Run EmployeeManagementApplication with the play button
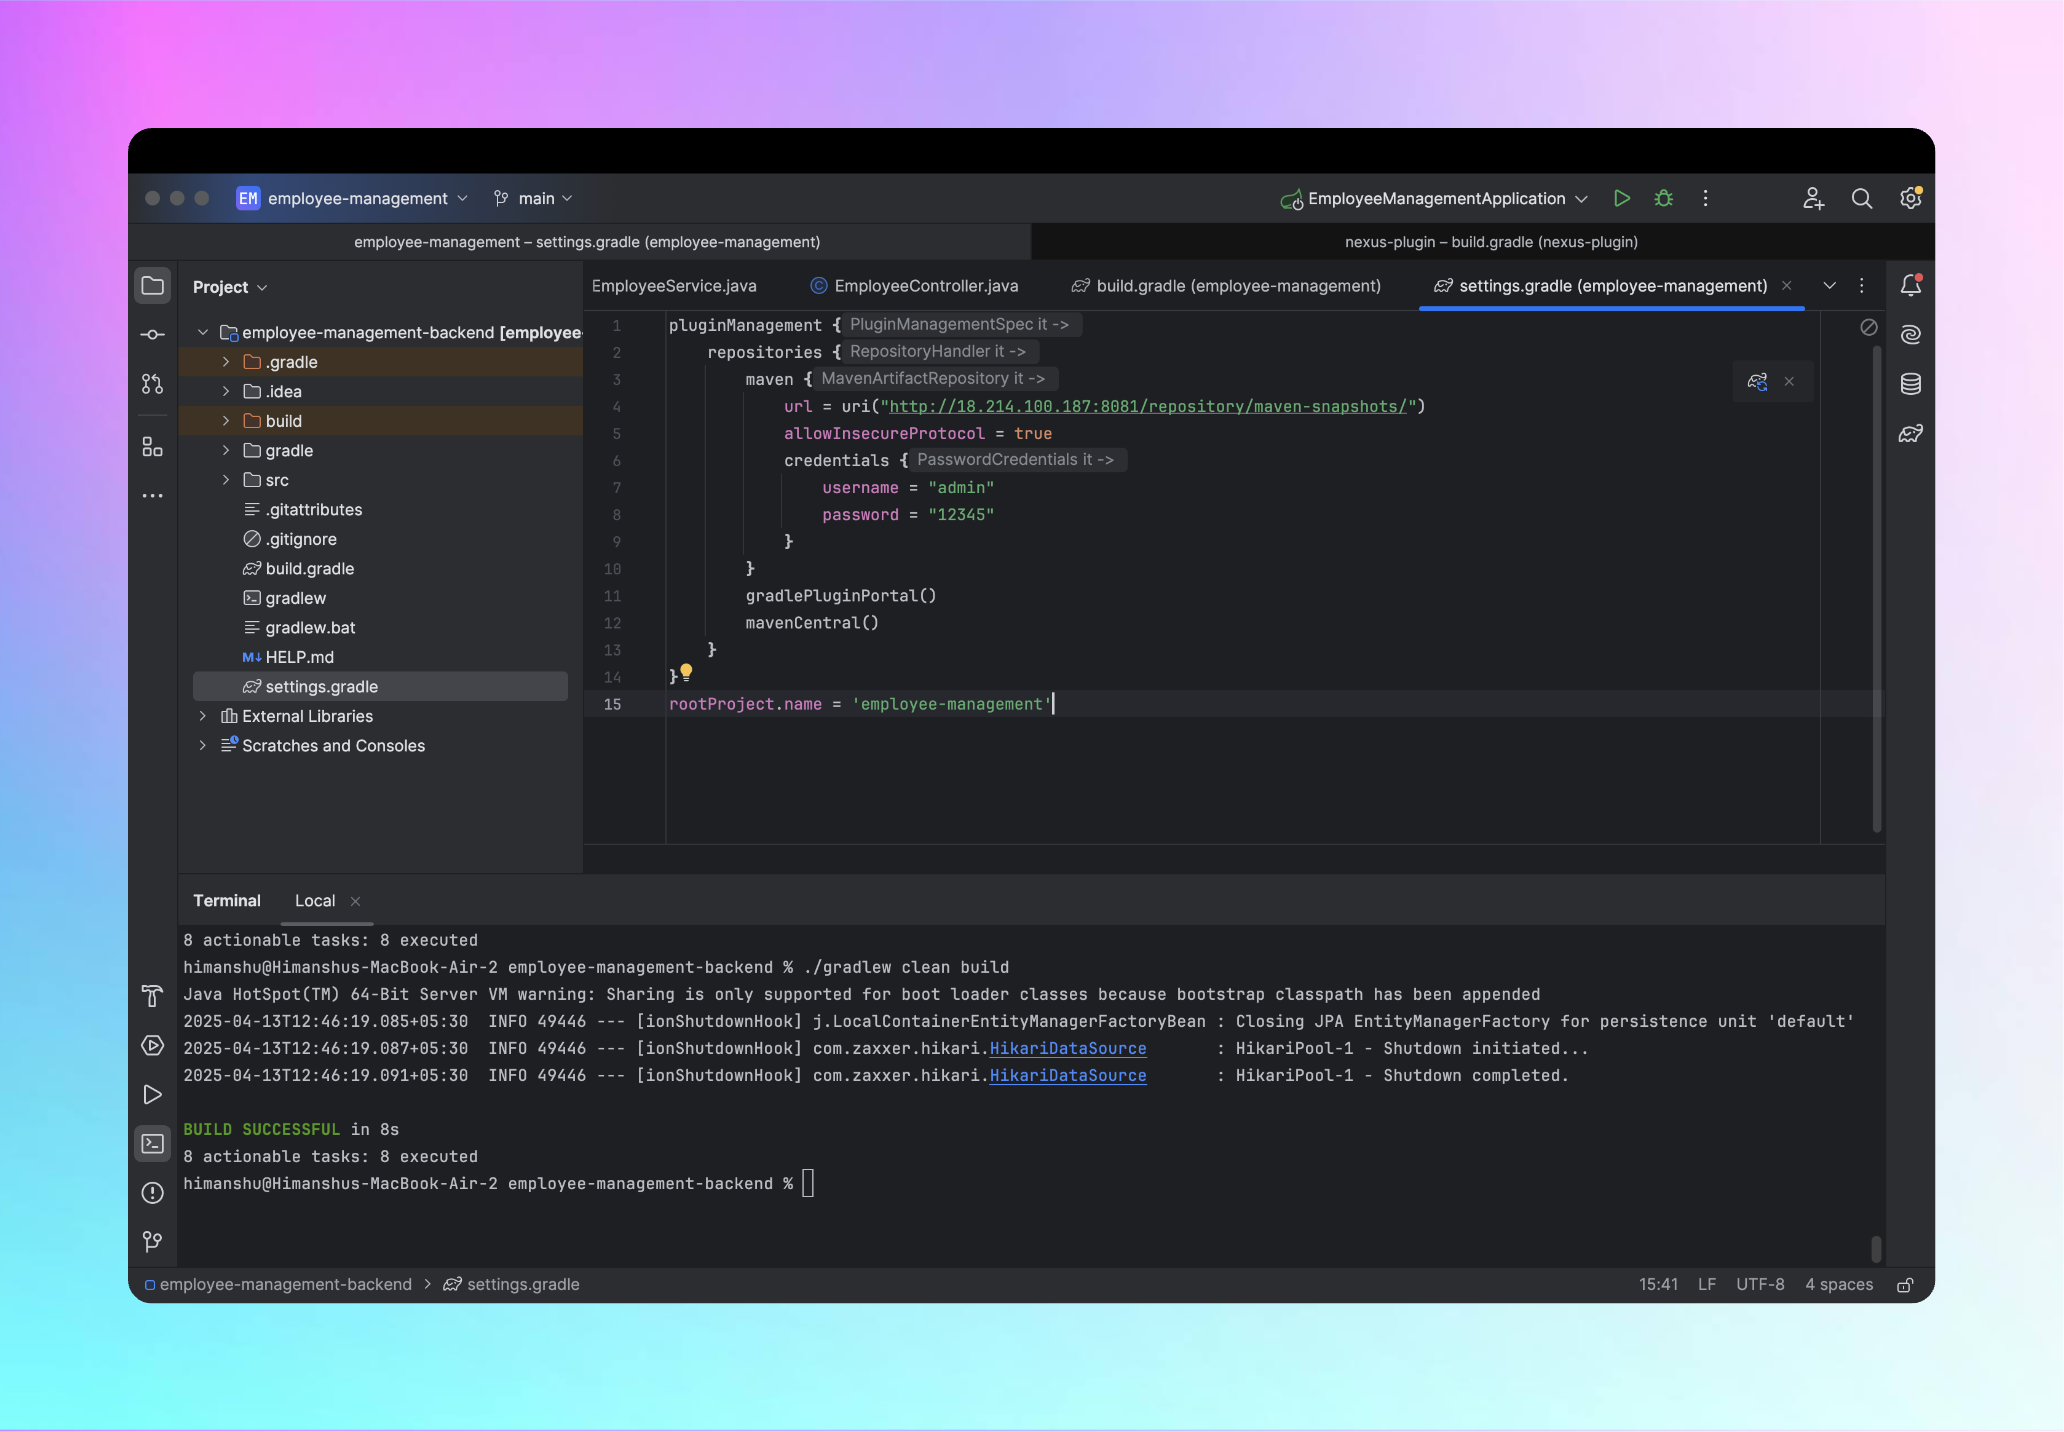The height and width of the screenshot is (1432, 2064). tap(1622, 199)
